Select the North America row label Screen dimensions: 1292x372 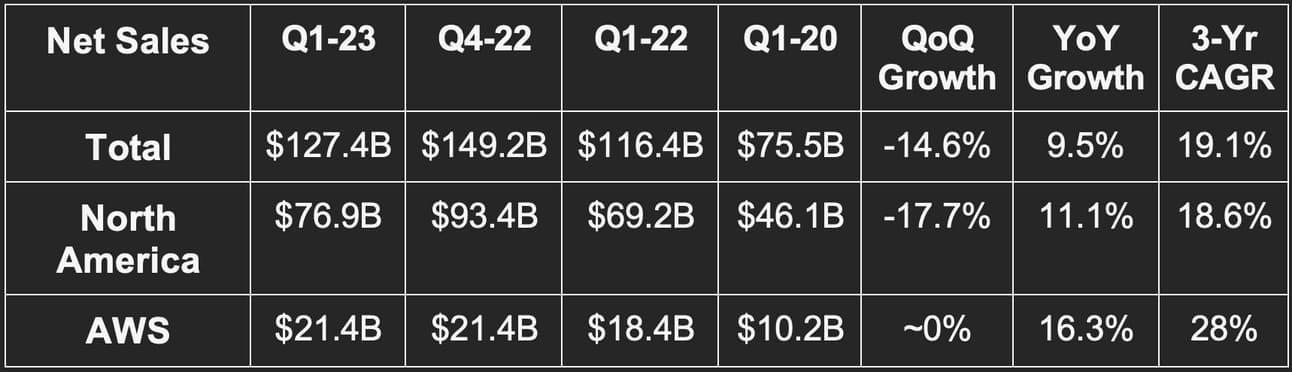[128, 240]
